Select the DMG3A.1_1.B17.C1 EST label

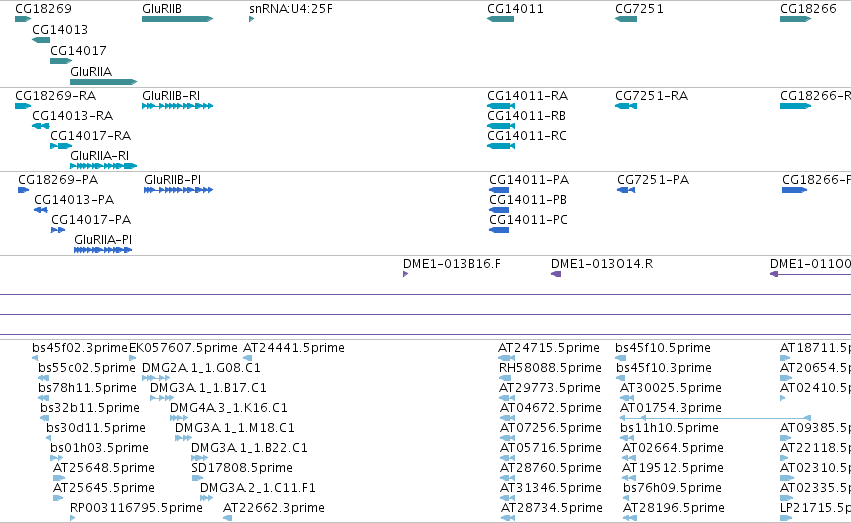tap(208, 388)
